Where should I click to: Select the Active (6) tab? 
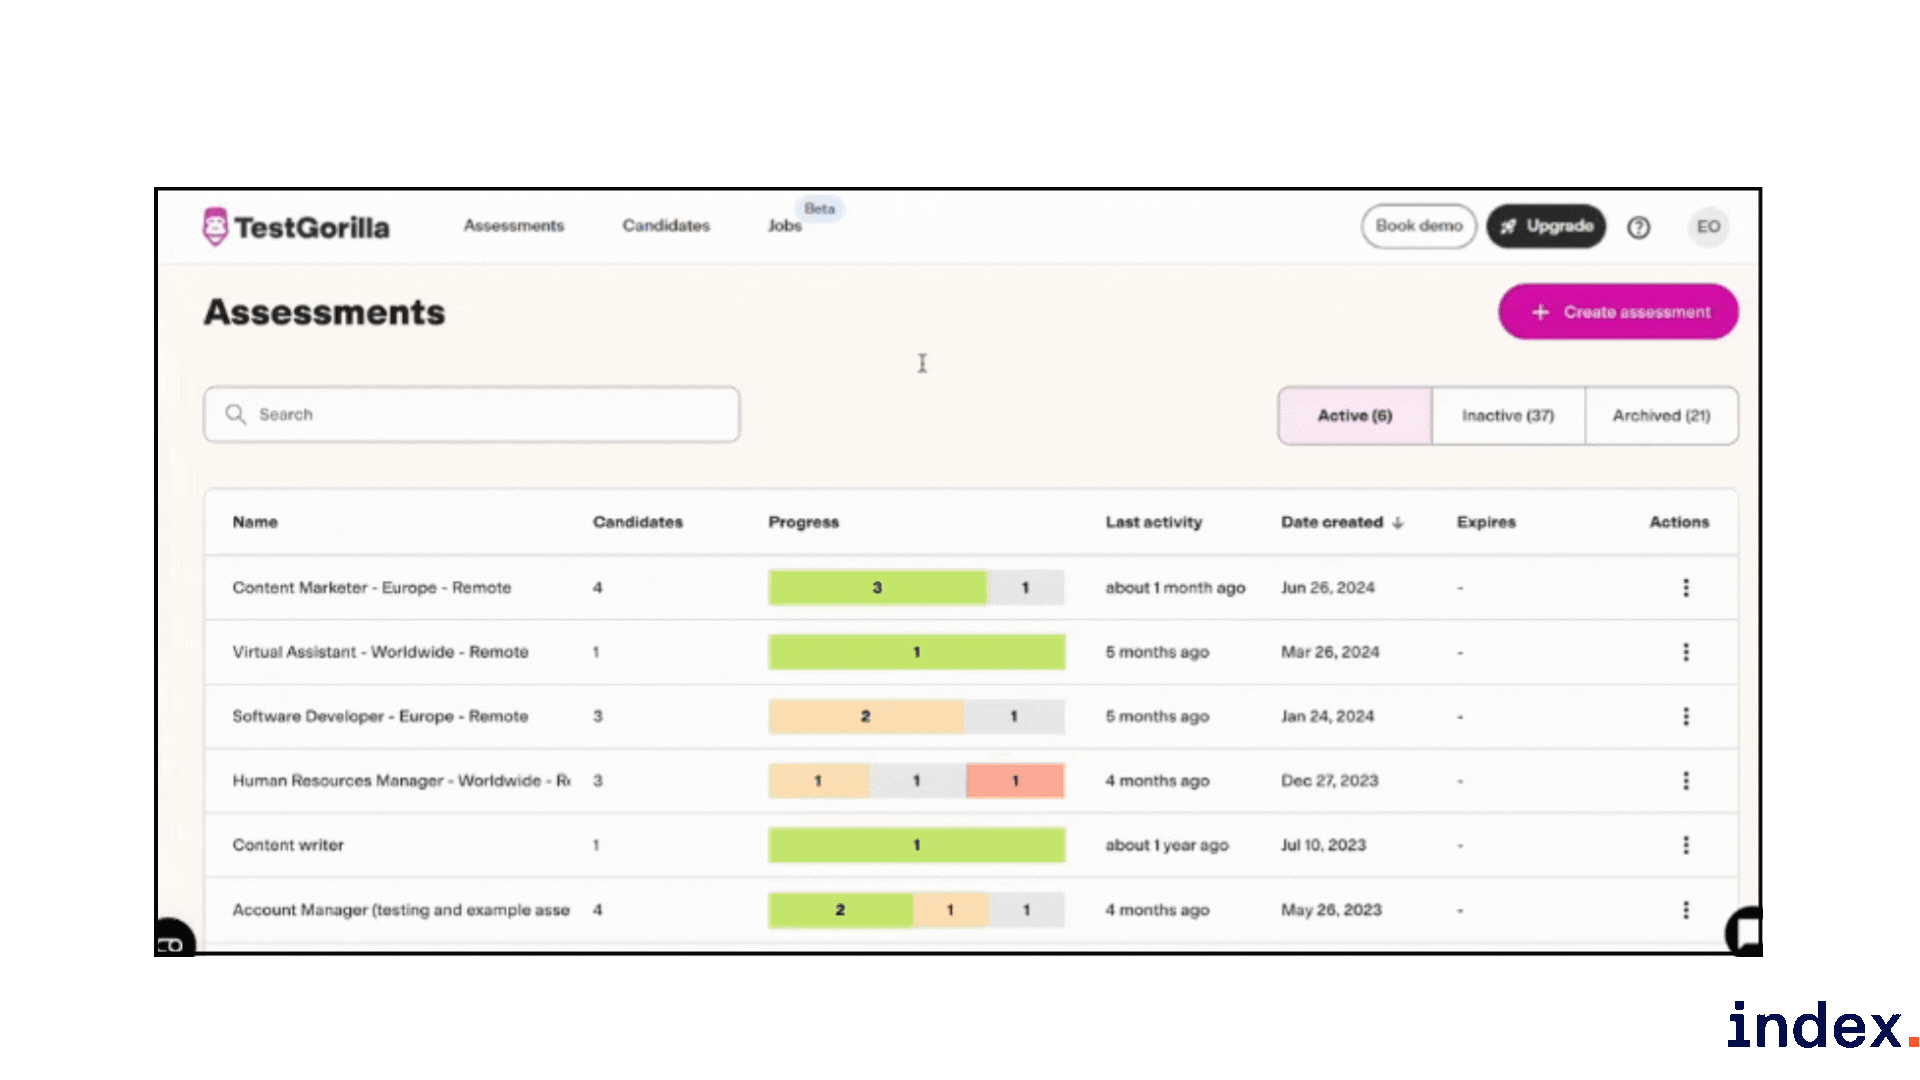pyautogui.click(x=1354, y=415)
